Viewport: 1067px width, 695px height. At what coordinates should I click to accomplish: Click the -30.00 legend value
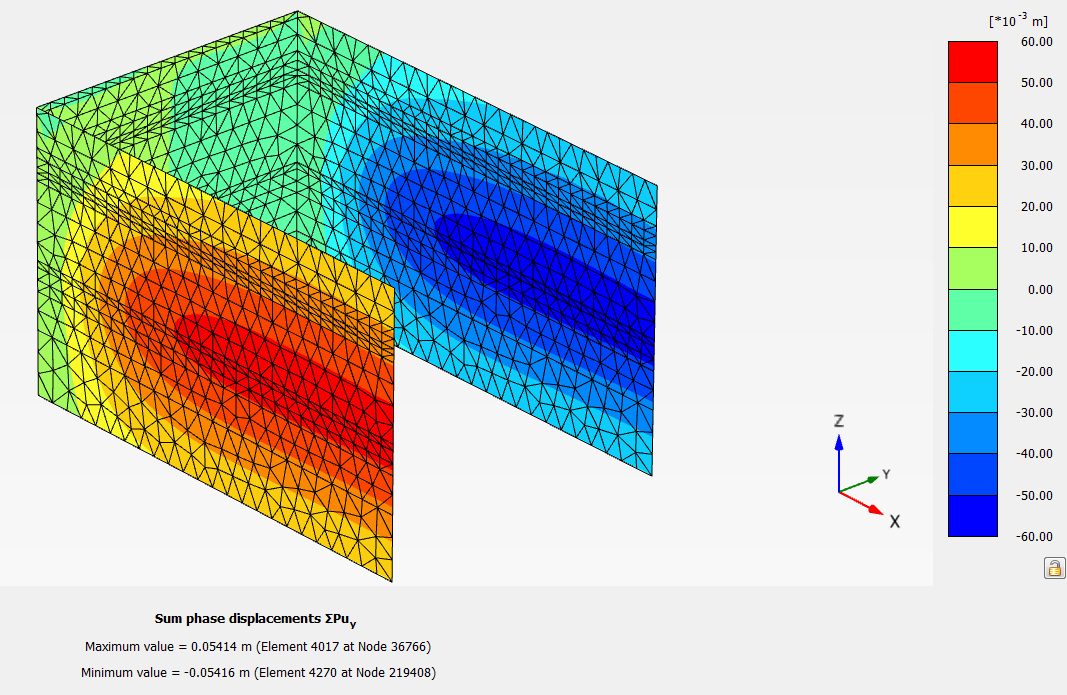[x=1034, y=413]
